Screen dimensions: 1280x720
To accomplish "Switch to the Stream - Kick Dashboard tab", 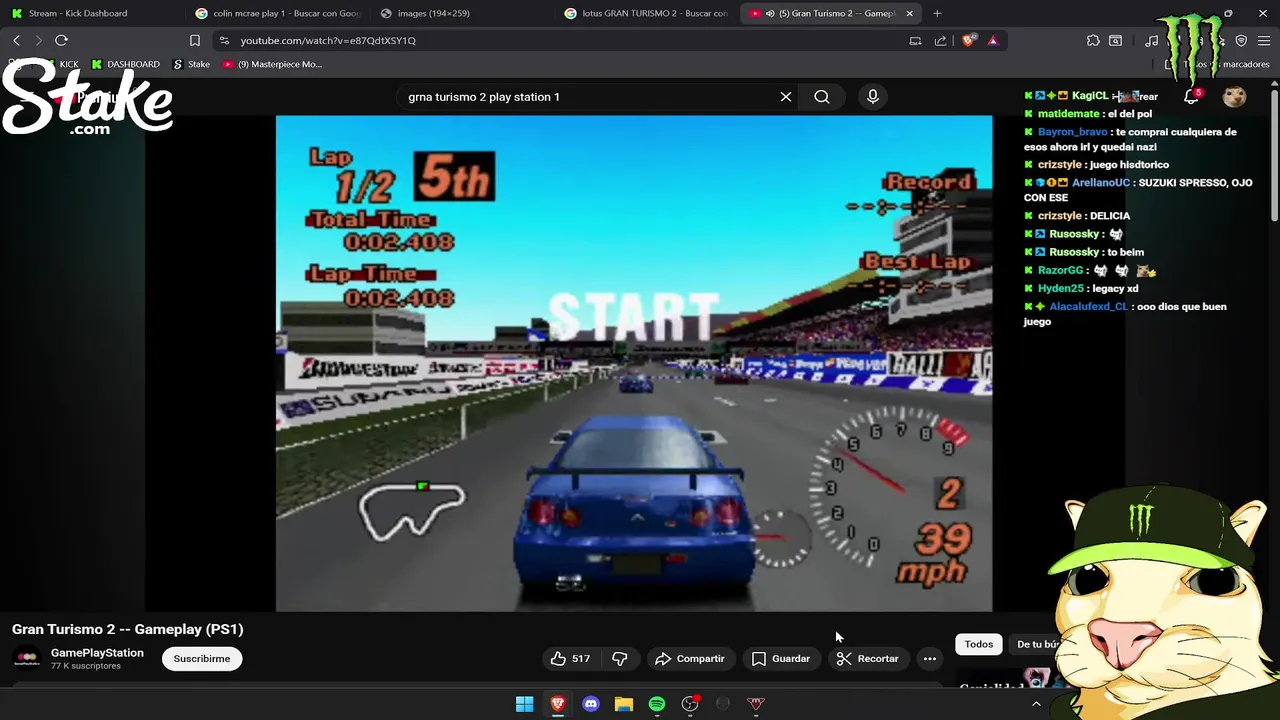I will 78,13.
